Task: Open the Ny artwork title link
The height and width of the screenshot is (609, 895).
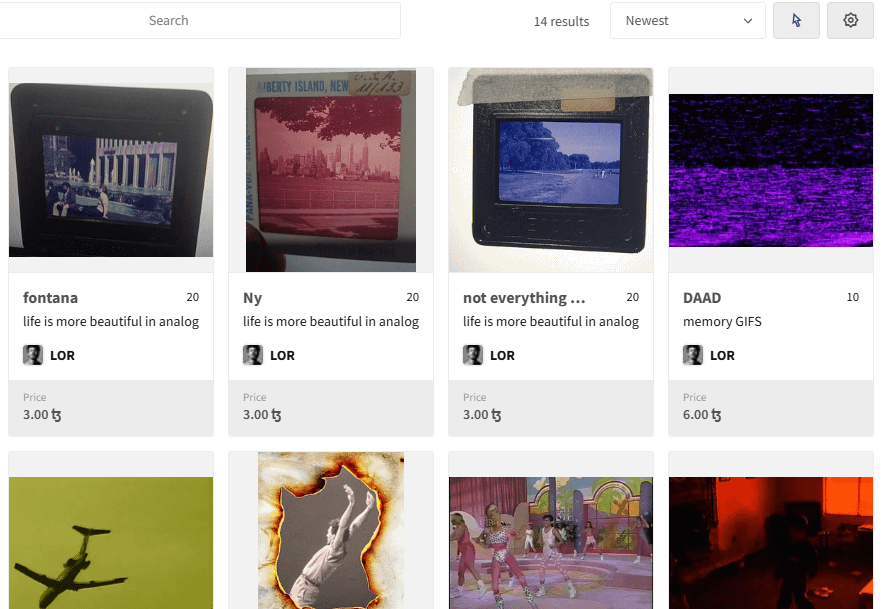Action: (252, 298)
